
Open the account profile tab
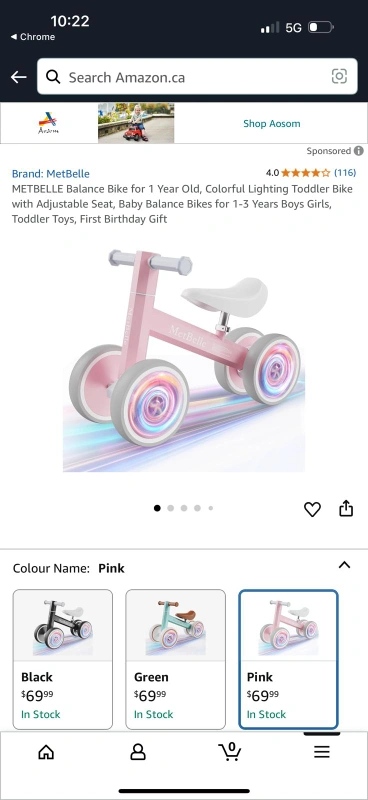click(138, 752)
